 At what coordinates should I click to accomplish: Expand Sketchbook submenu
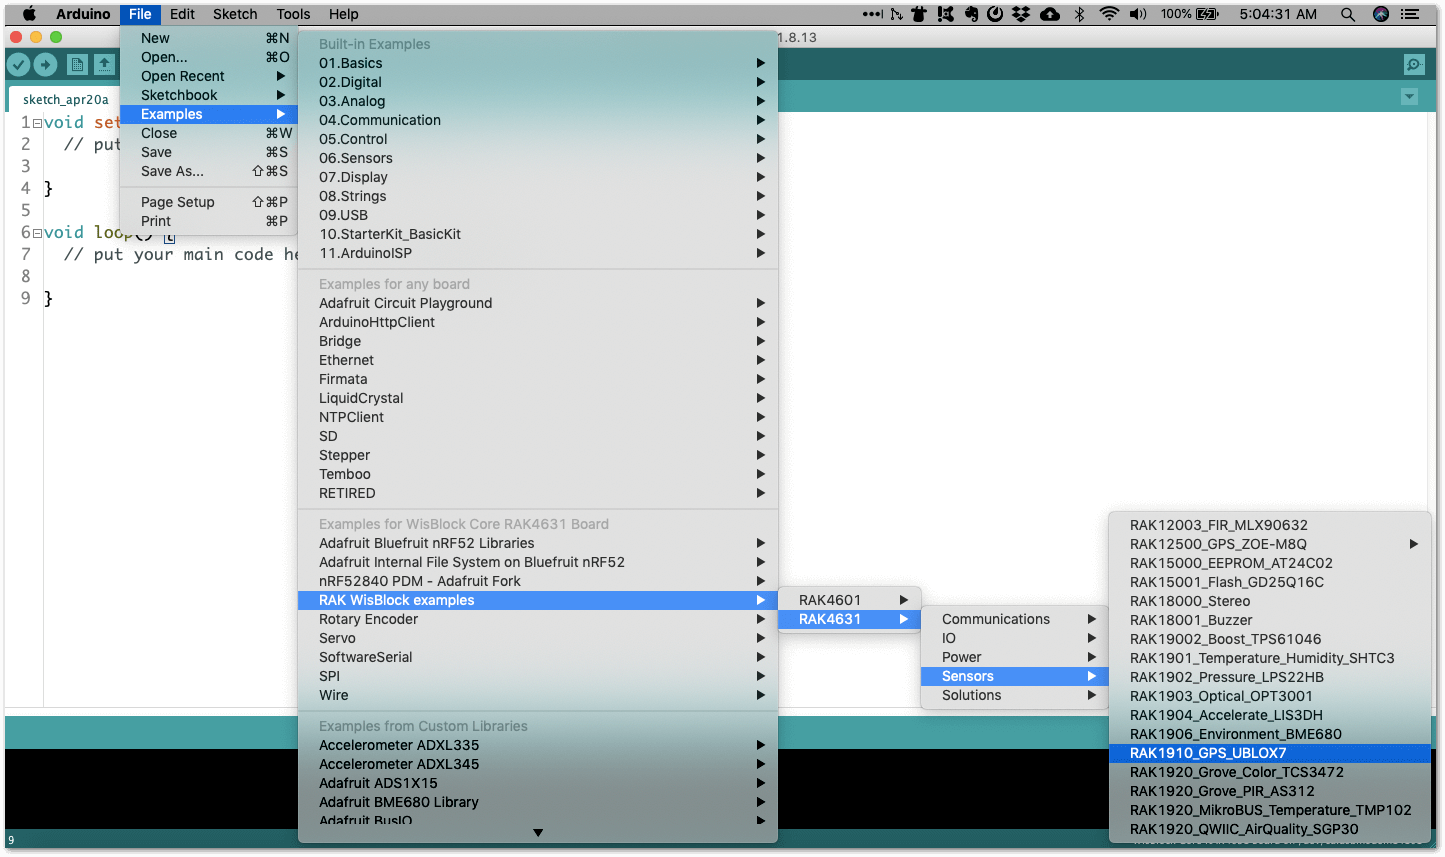(209, 95)
